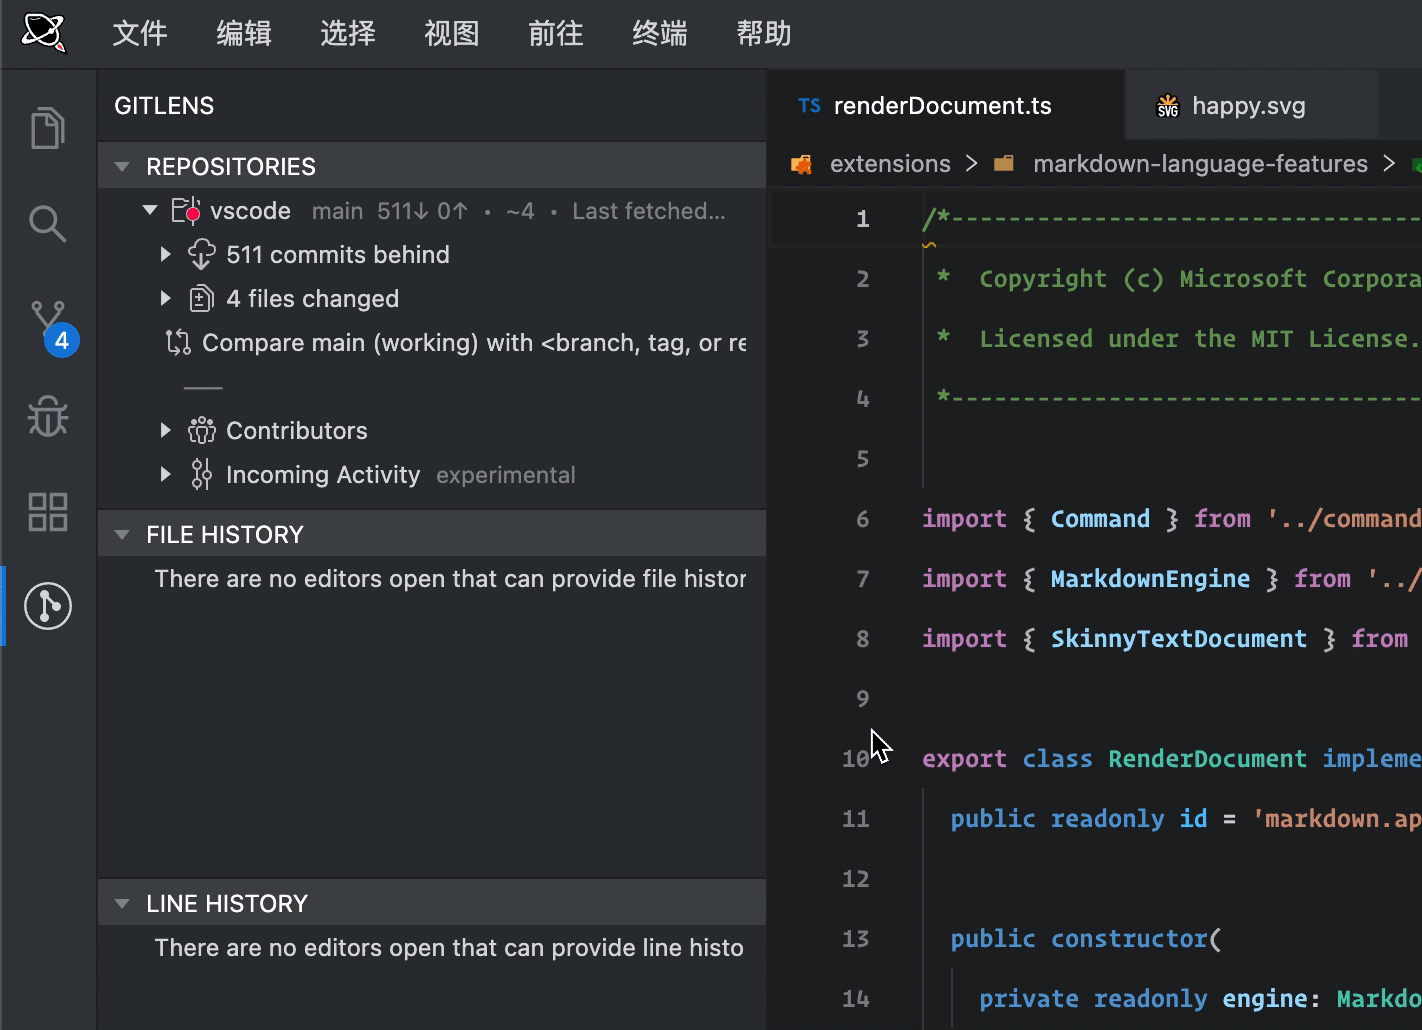Click the RenderDocument class name in code
Viewport: 1422px width, 1030px height.
pyautogui.click(x=1207, y=759)
